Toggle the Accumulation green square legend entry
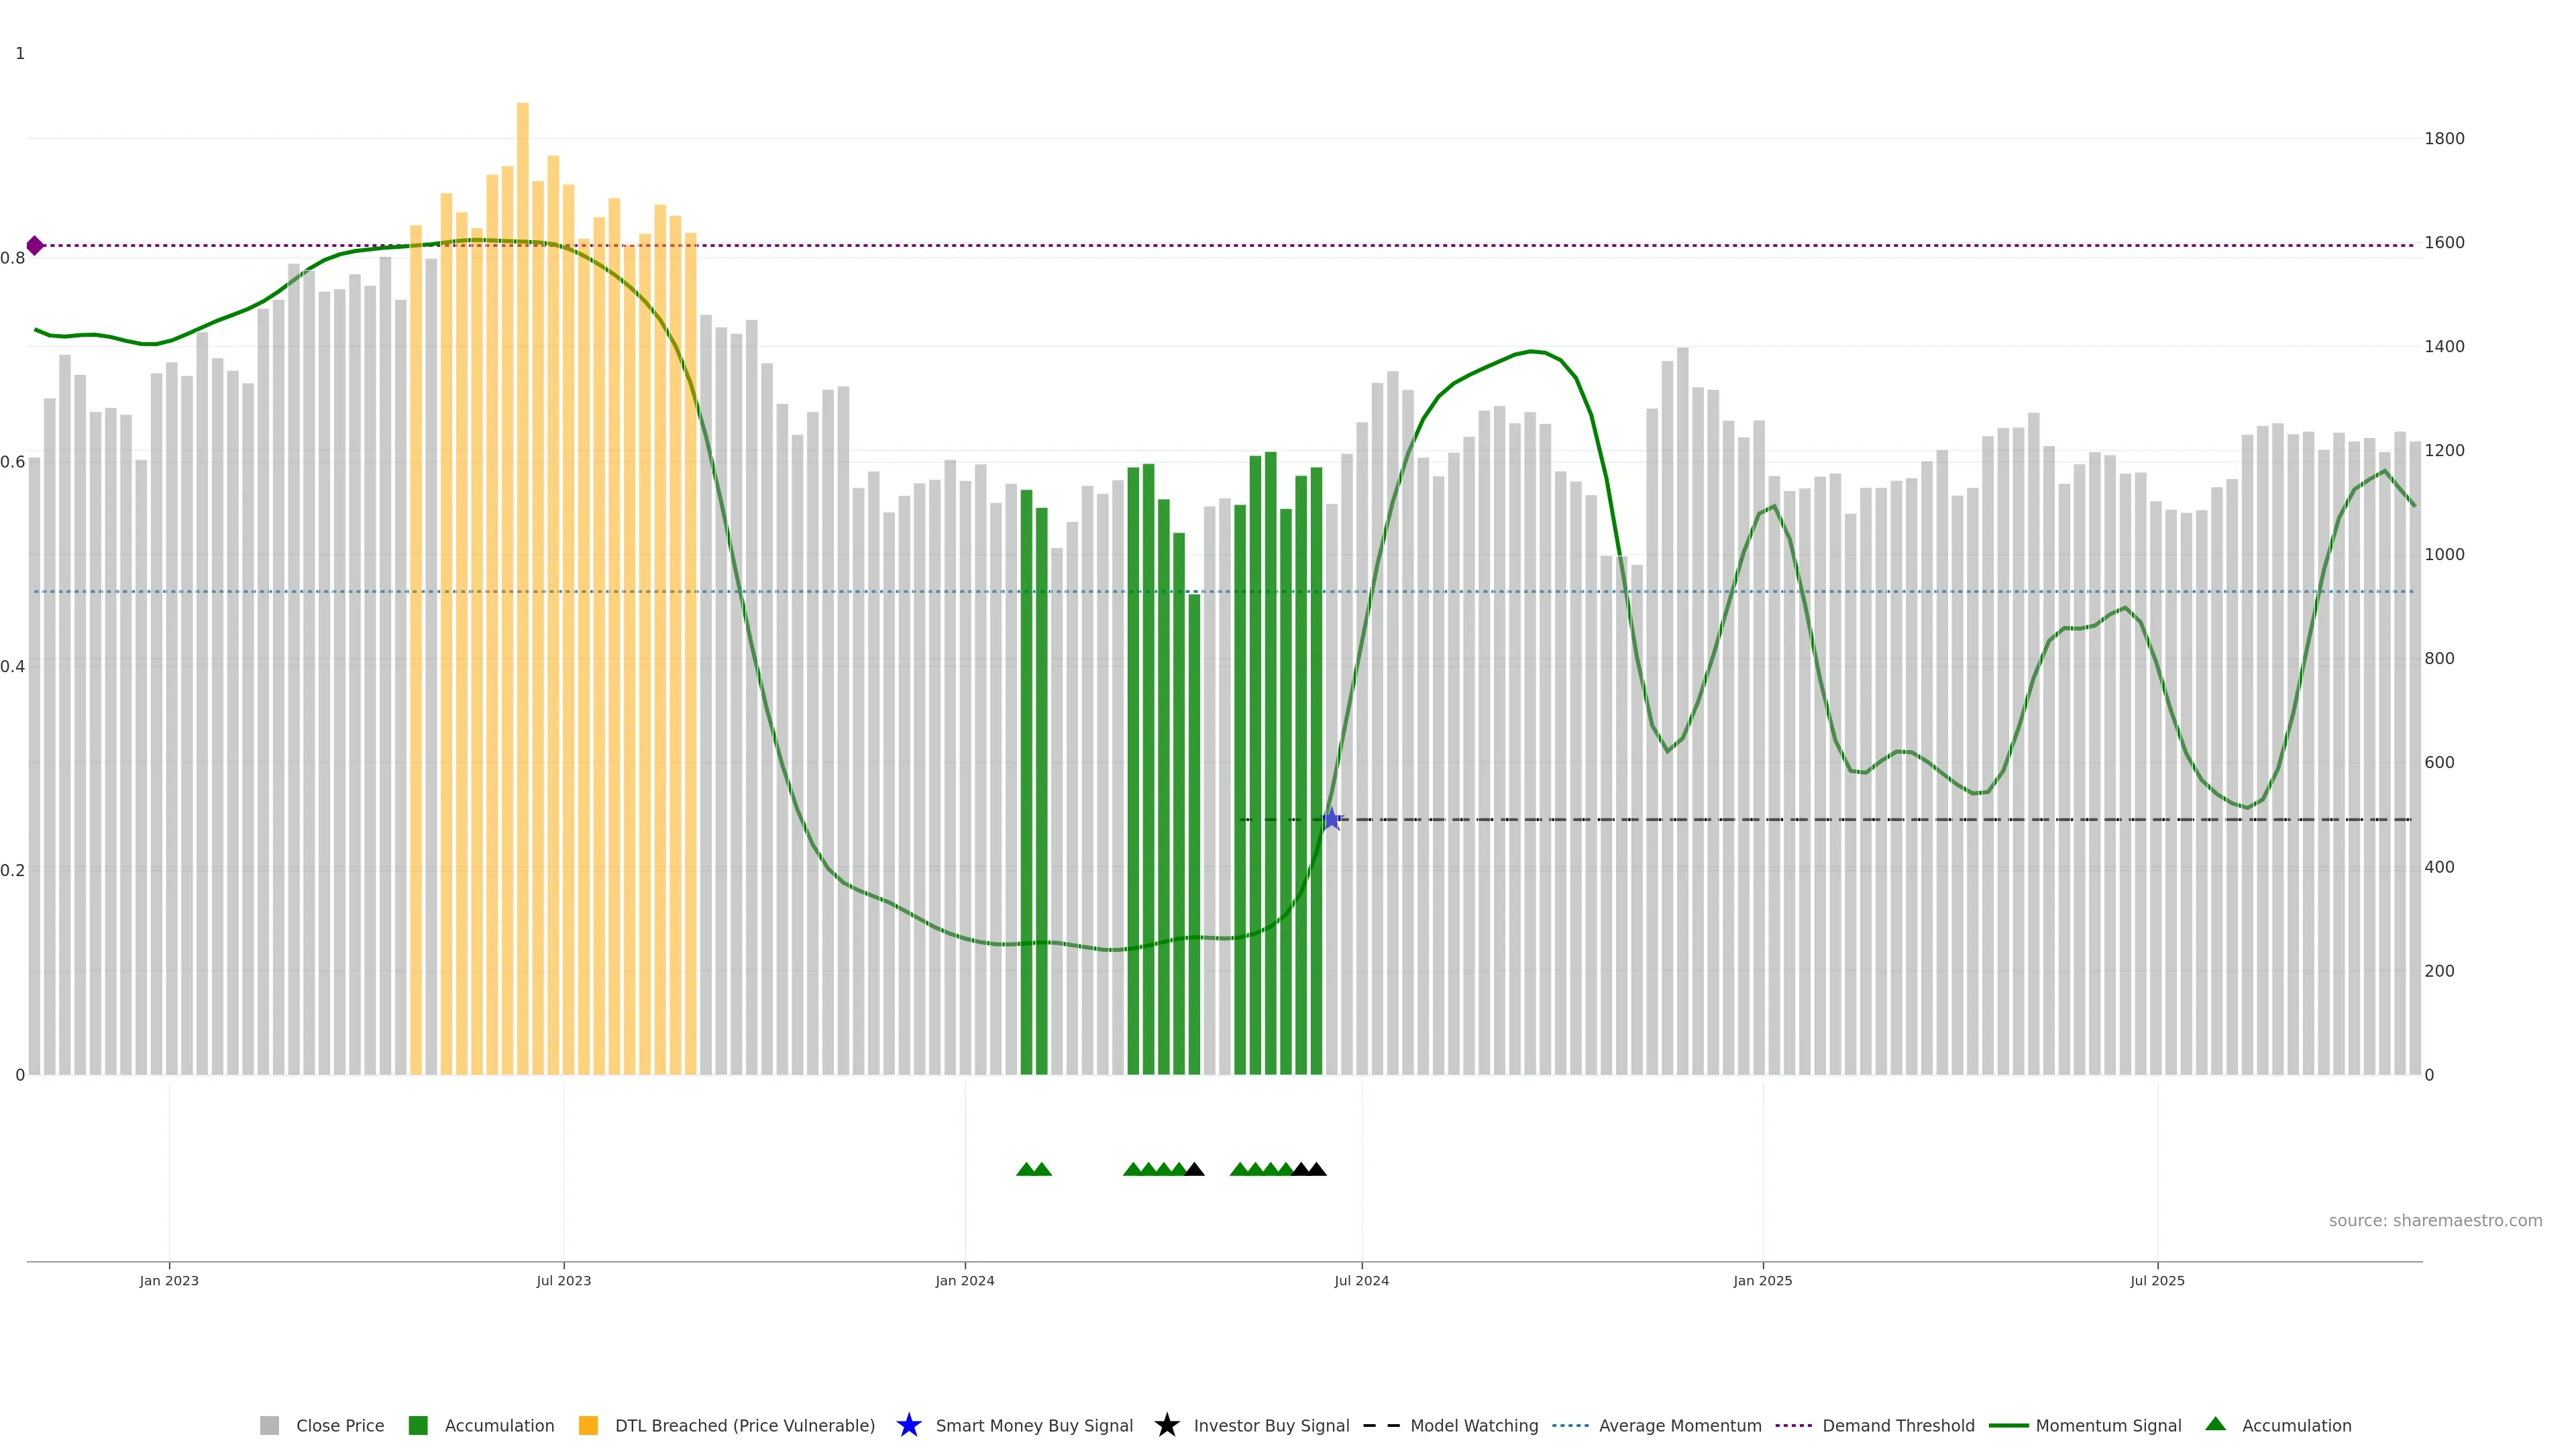Screen dimensions: 2576x1449 click(x=419, y=1425)
